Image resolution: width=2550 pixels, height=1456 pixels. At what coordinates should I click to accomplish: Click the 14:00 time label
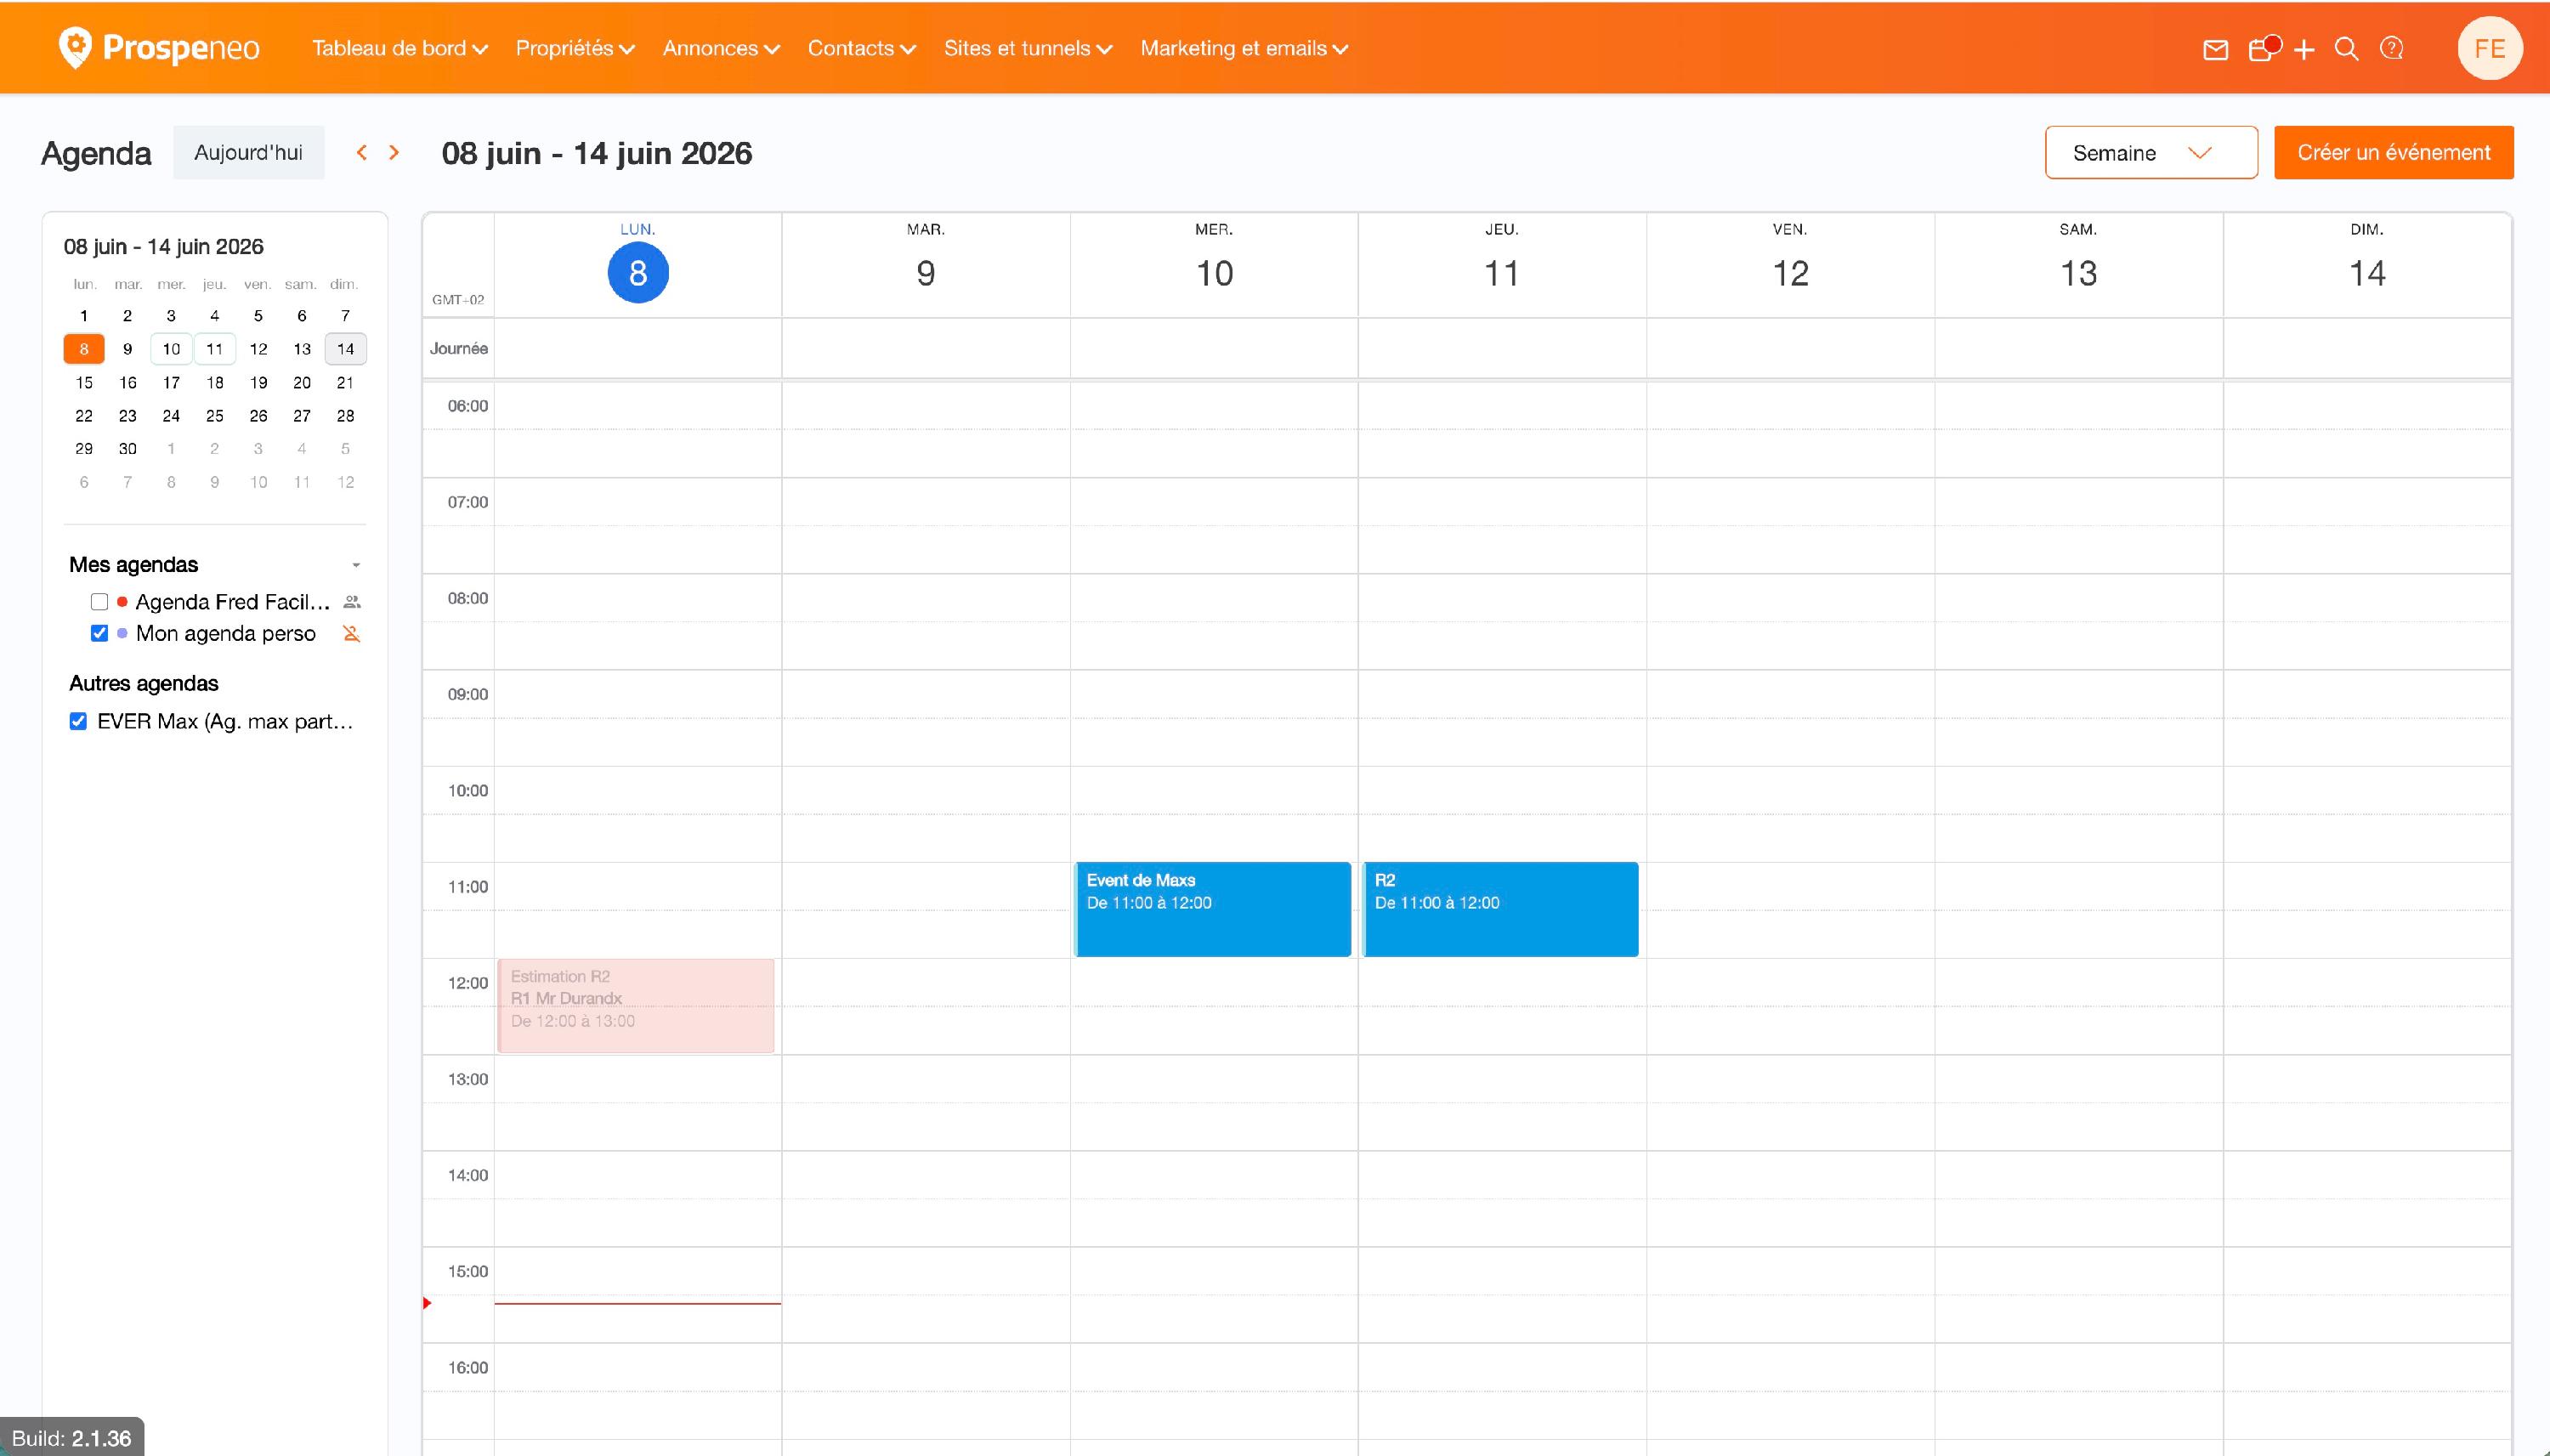pyautogui.click(x=468, y=1175)
